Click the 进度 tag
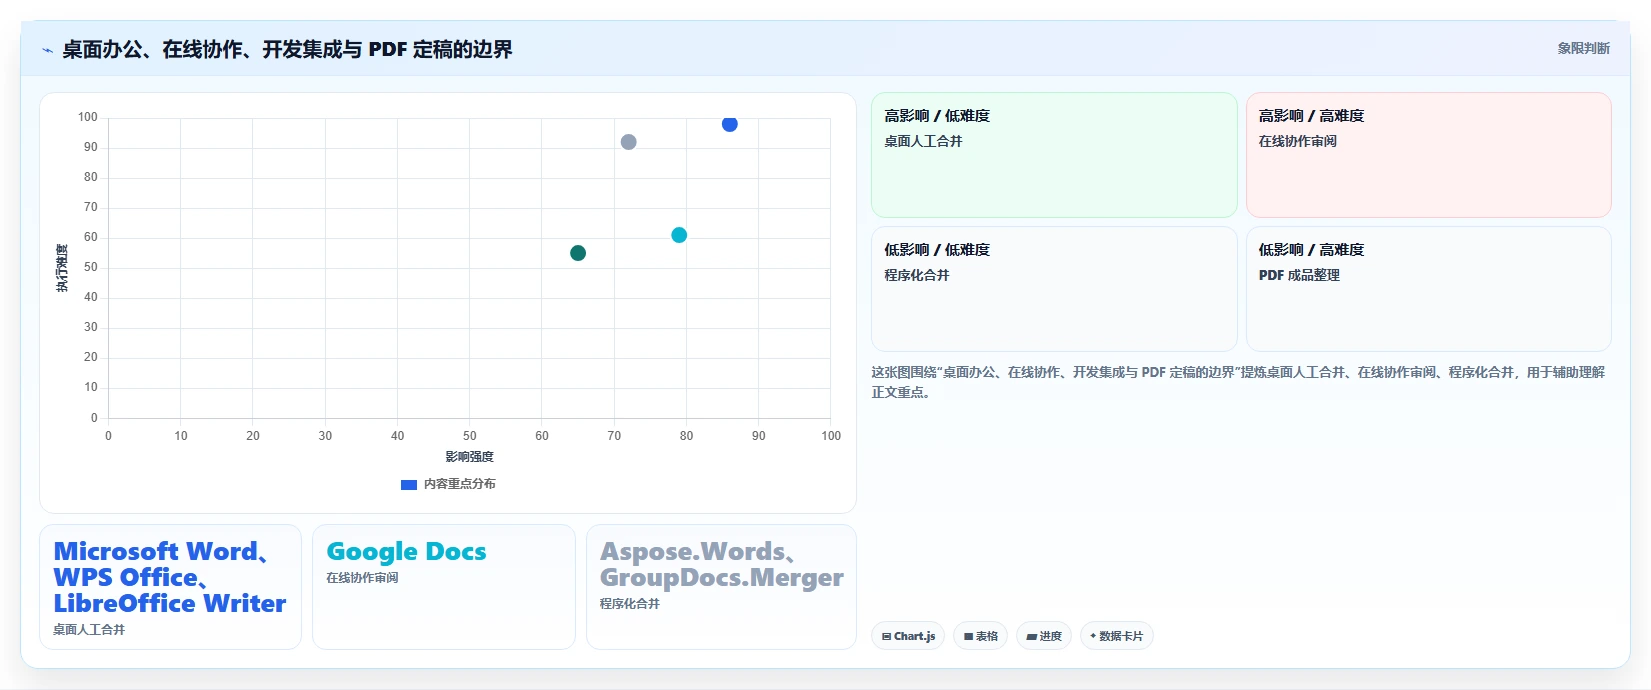1651x690 pixels. click(x=1044, y=636)
